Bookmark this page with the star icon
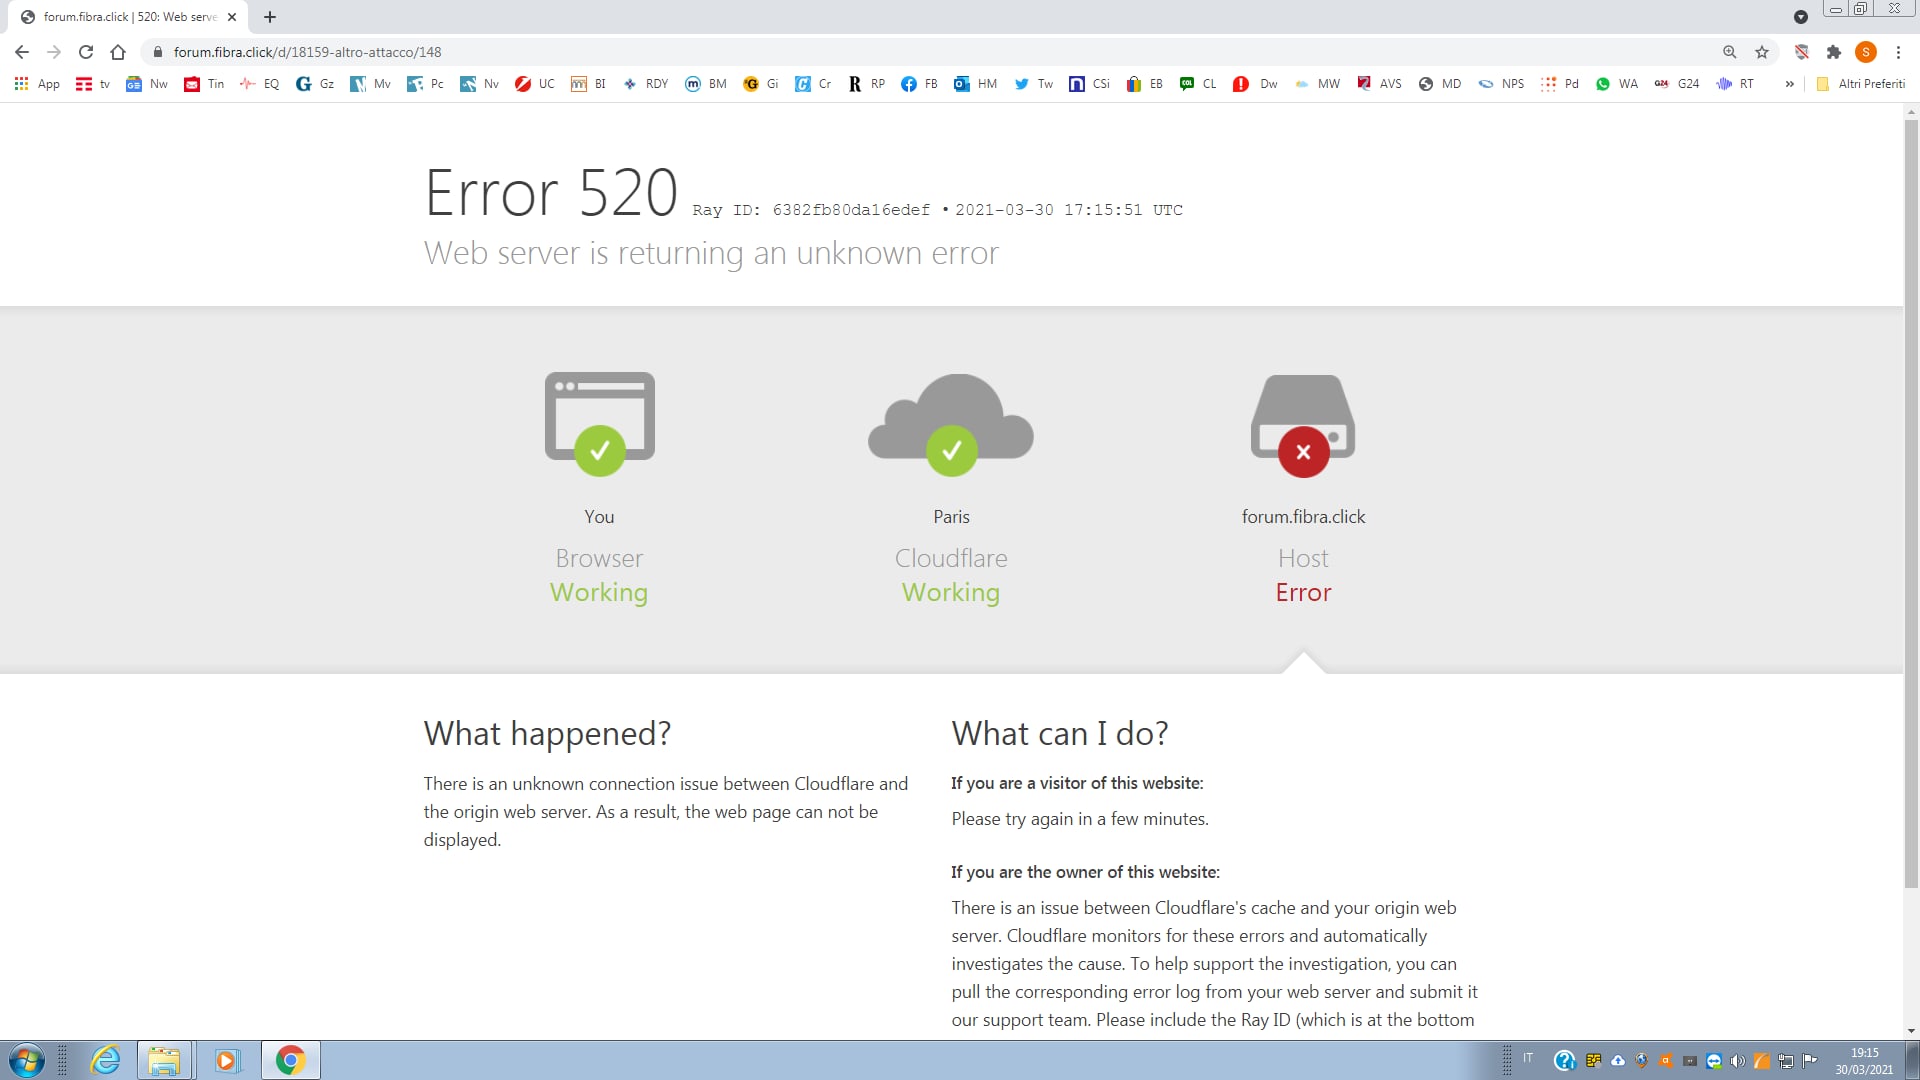Viewport: 1920px width, 1080px height. click(x=1762, y=52)
